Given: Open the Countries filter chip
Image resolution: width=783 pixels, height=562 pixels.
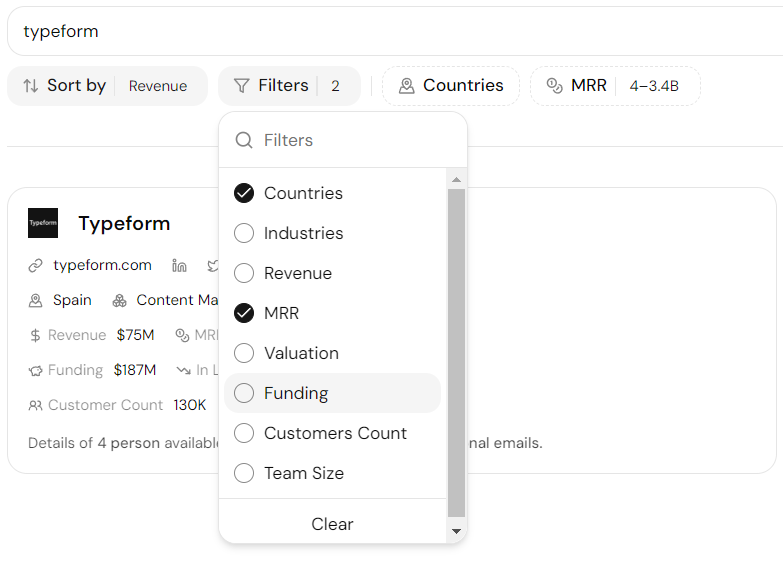Looking at the screenshot, I should click(451, 86).
